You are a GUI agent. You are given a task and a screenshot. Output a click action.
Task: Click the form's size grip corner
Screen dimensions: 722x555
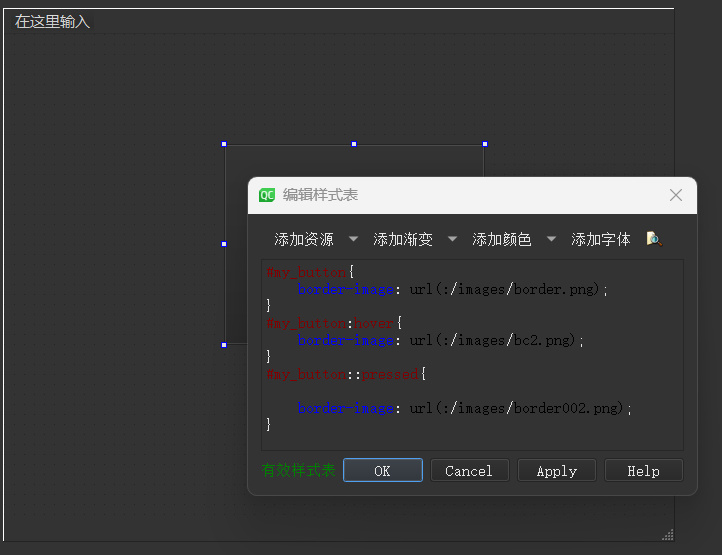tap(668, 535)
